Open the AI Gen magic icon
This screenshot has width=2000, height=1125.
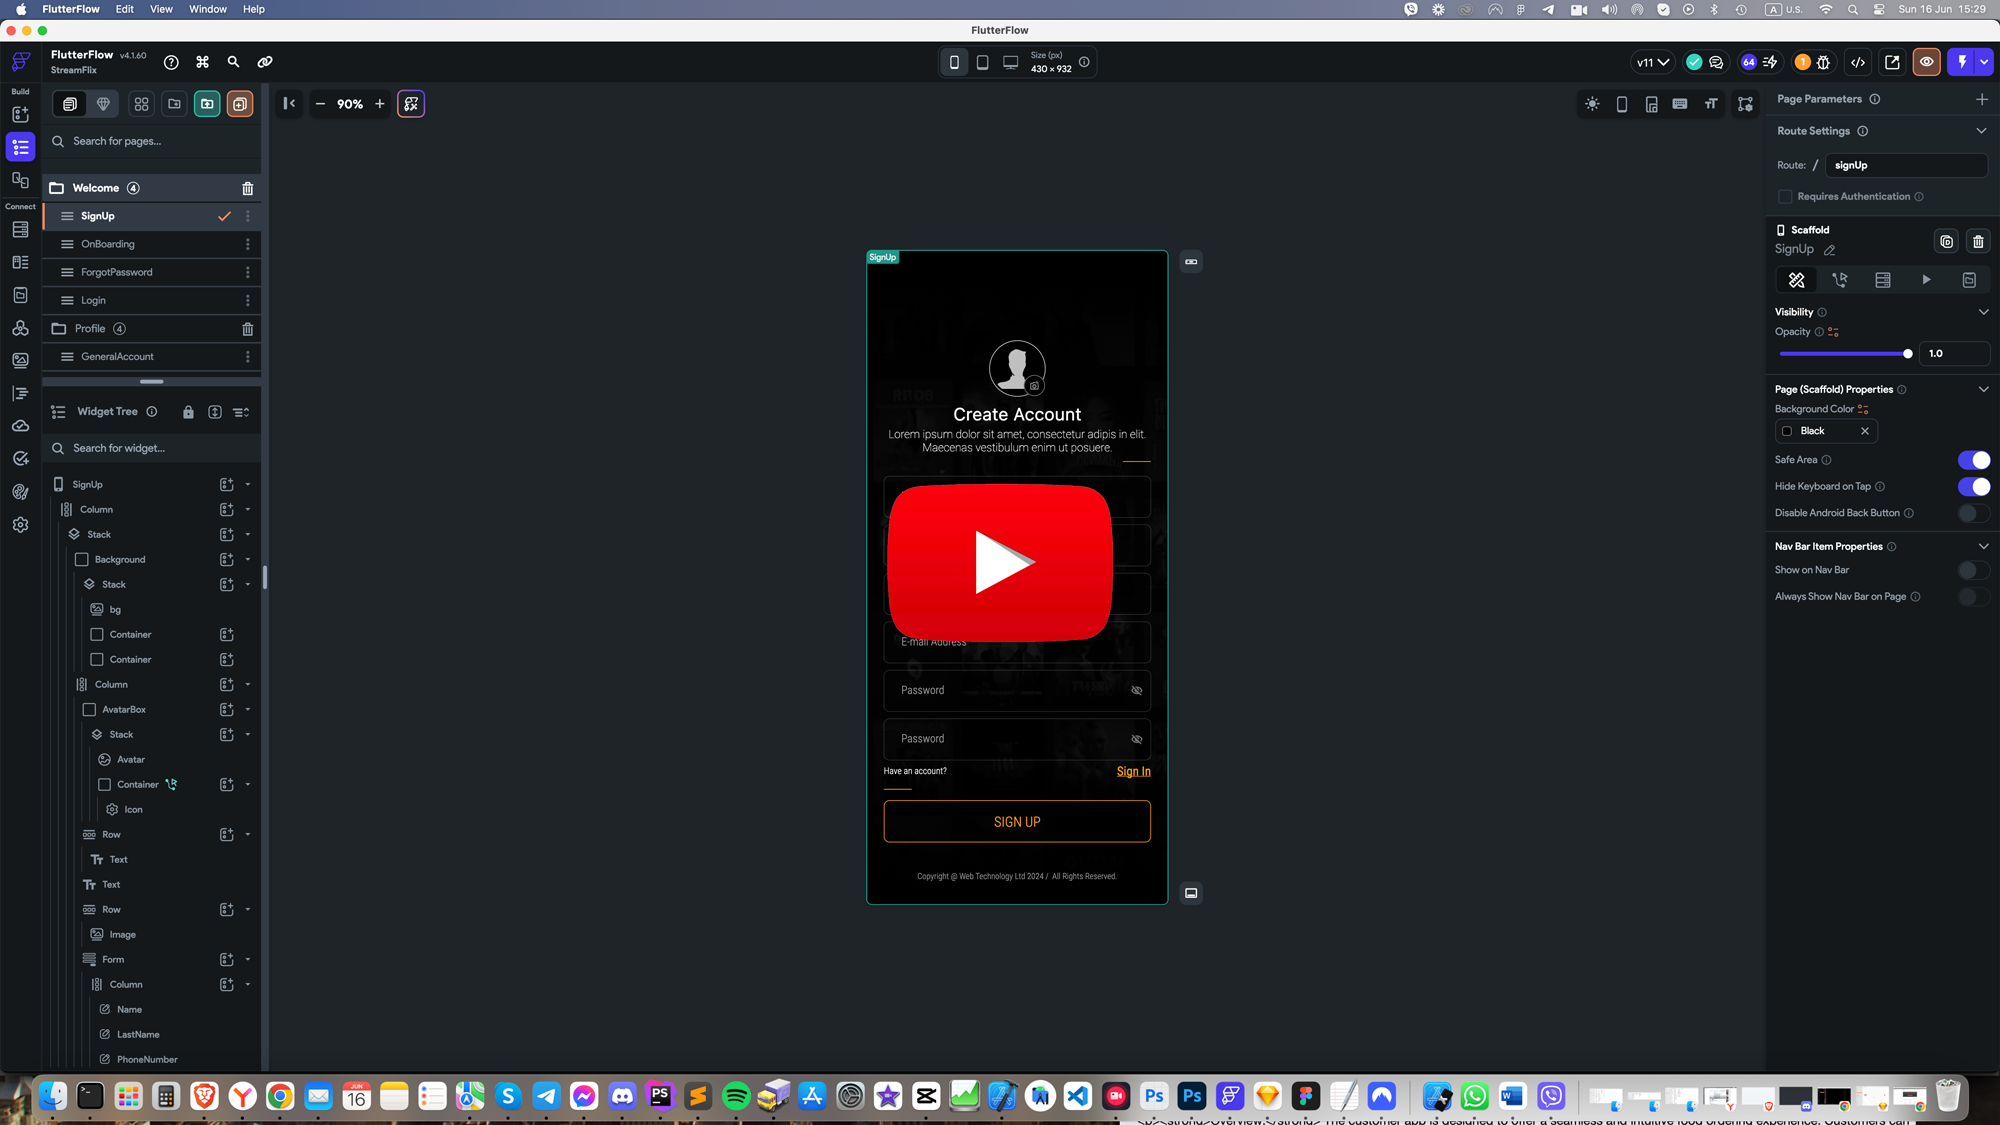(411, 104)
